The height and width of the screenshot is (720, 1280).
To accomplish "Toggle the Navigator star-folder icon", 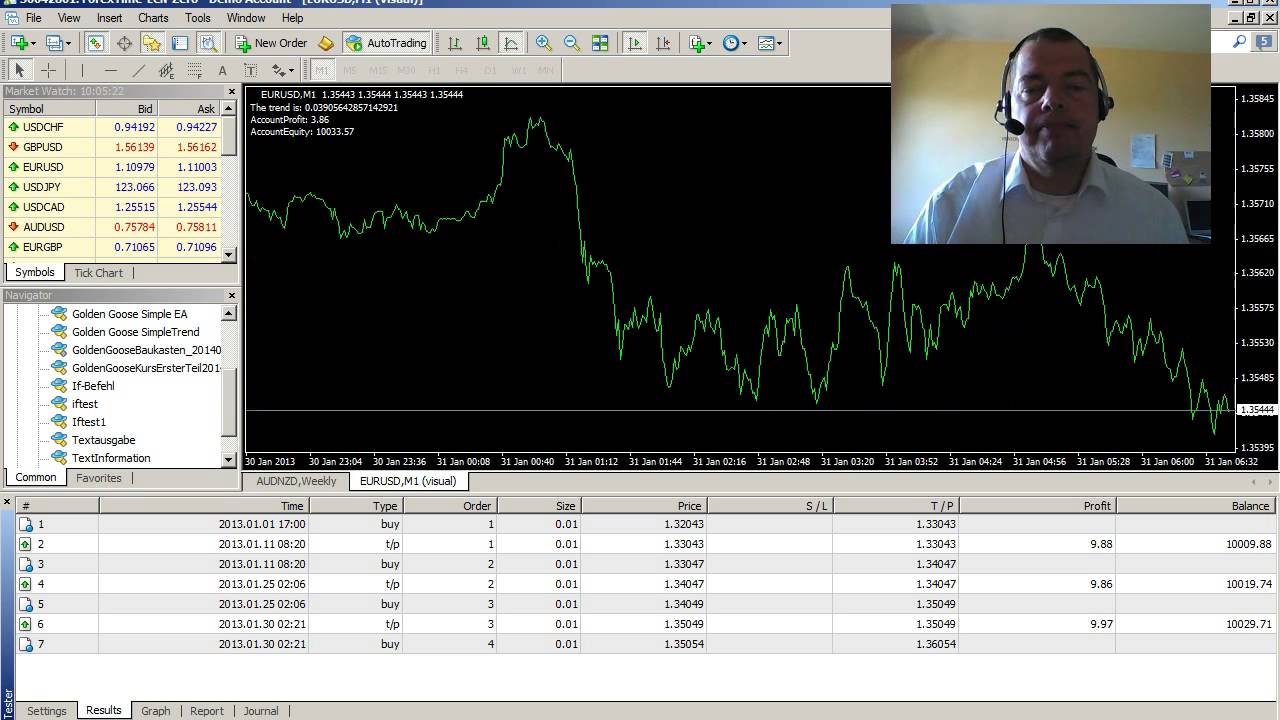I will tap(152, 43).
